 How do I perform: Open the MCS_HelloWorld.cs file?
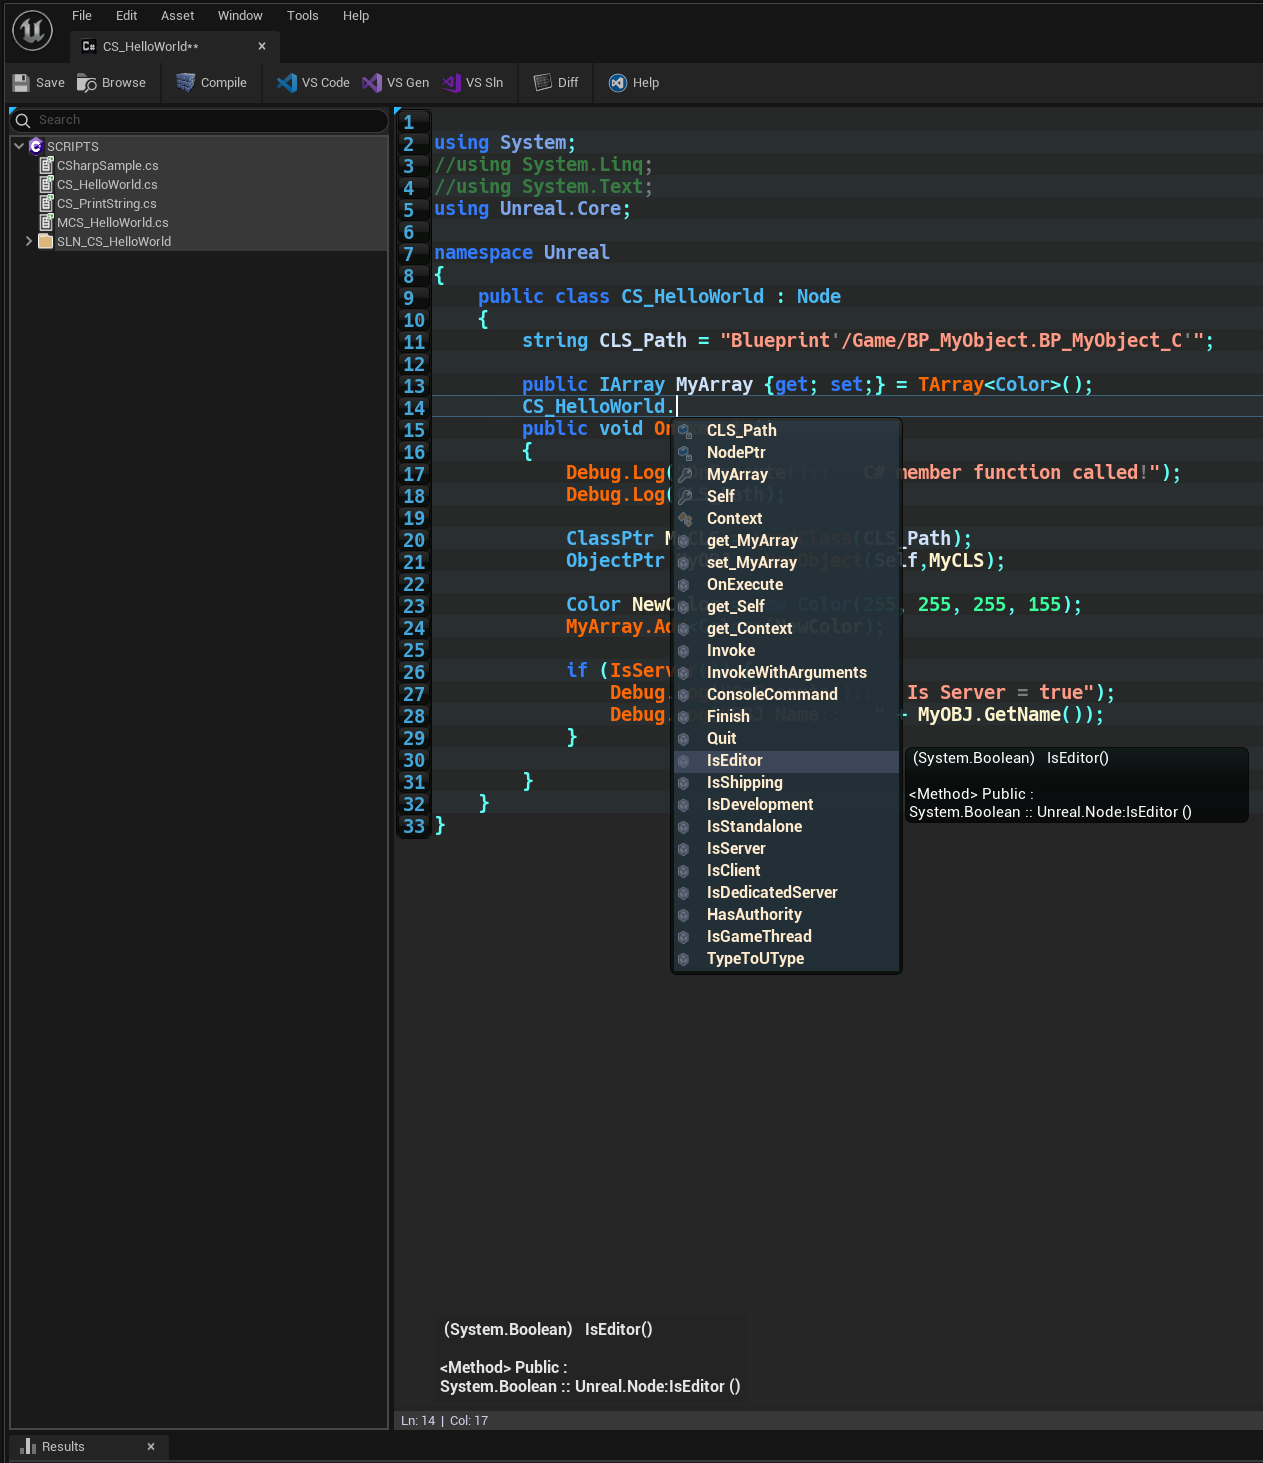112,223
